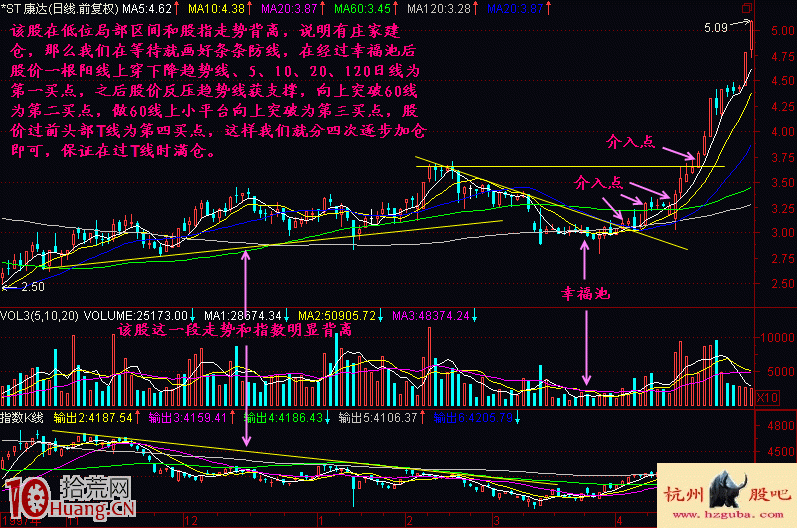Click the 2 month marker on time axis

[x=410, y=521]
